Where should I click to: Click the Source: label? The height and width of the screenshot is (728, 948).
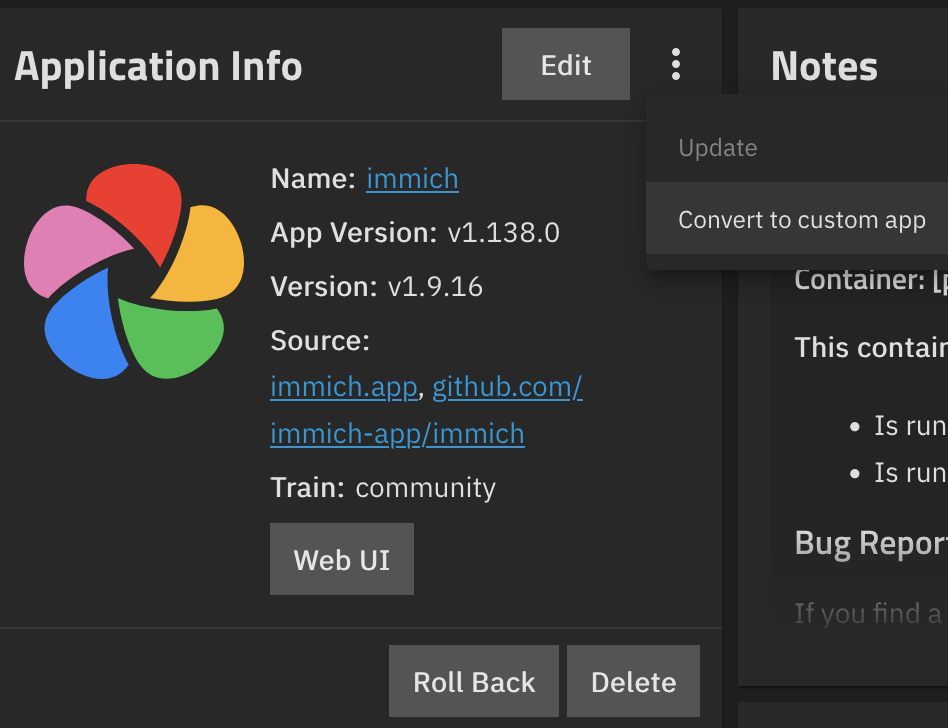pos(320,340)
